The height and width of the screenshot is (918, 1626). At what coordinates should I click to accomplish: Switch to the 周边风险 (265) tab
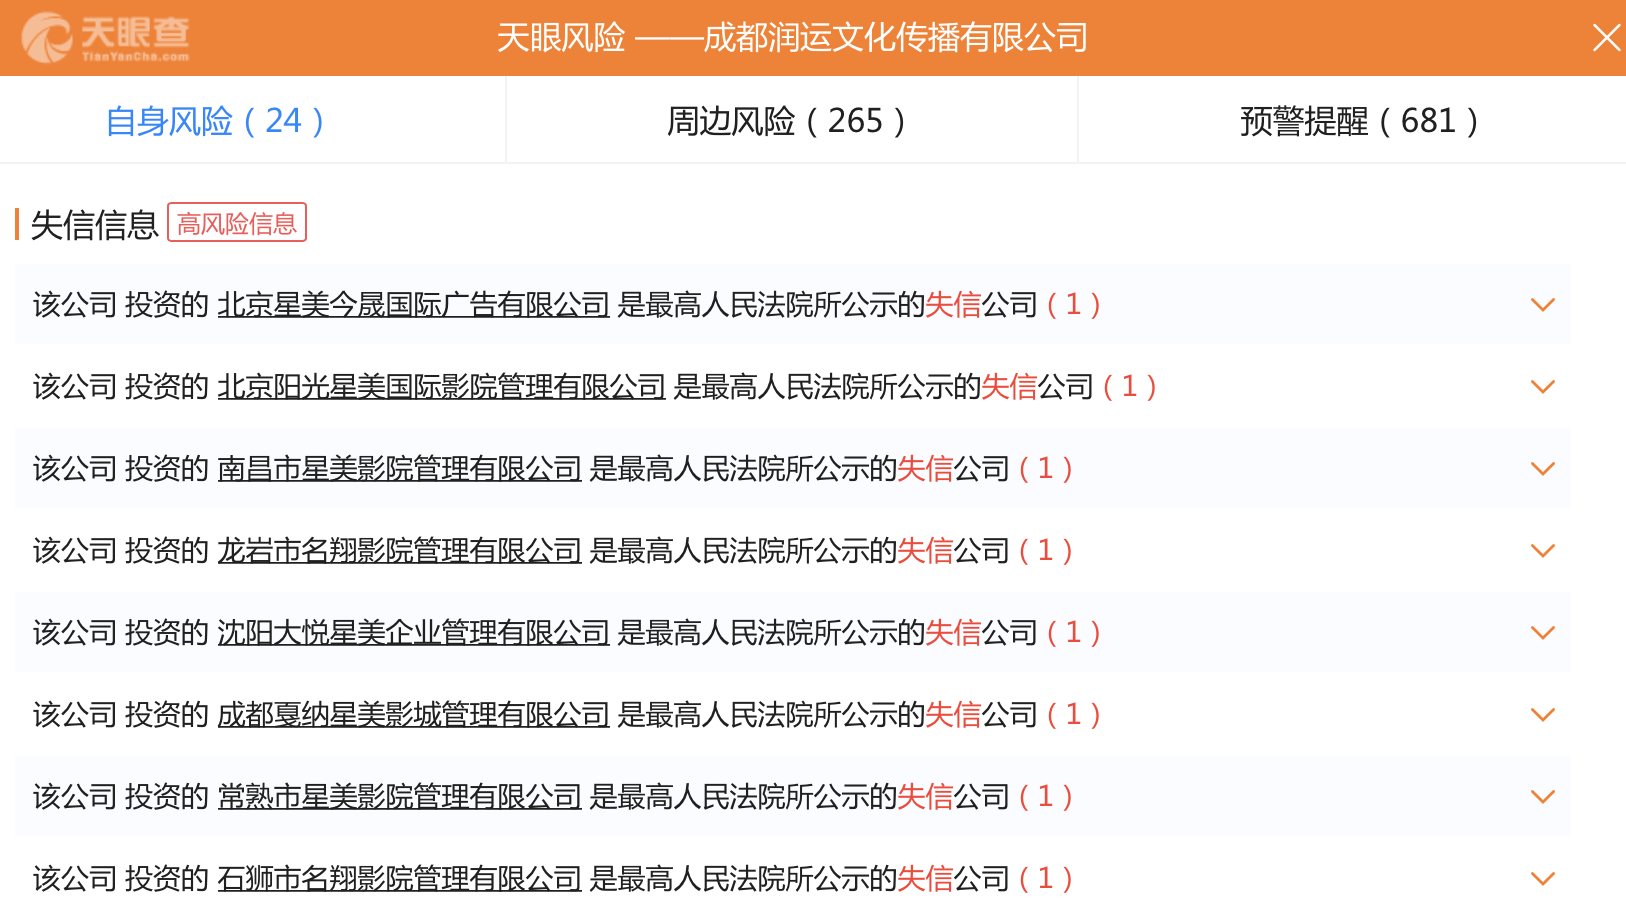(x=787, y=121)
